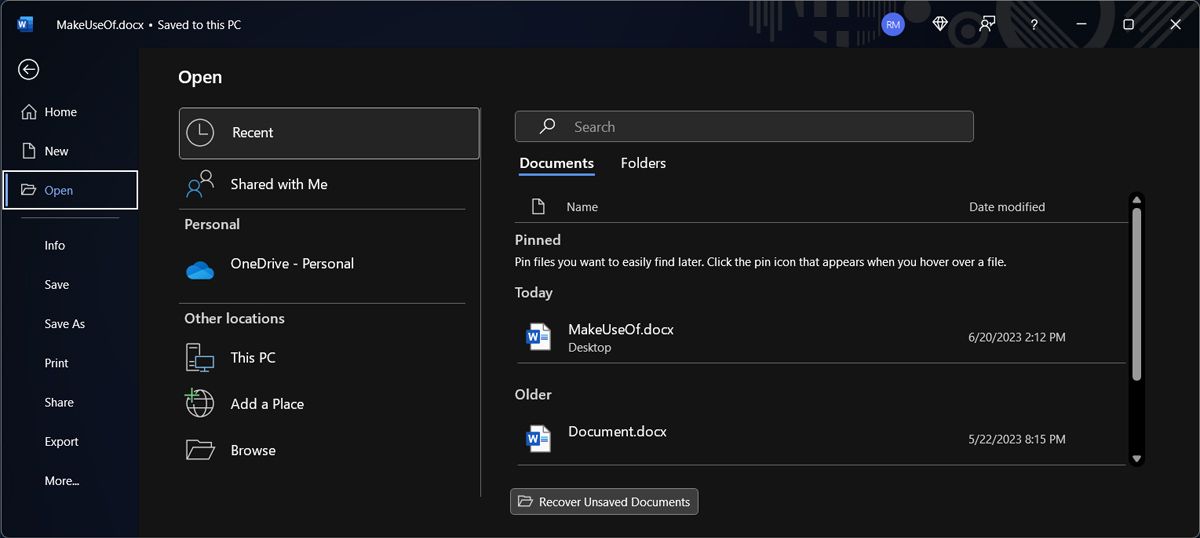Click the scrollbar down arrow in file list
Image resolution: width=1200 pixels, height=538 pixels.
coord(1136,458)
